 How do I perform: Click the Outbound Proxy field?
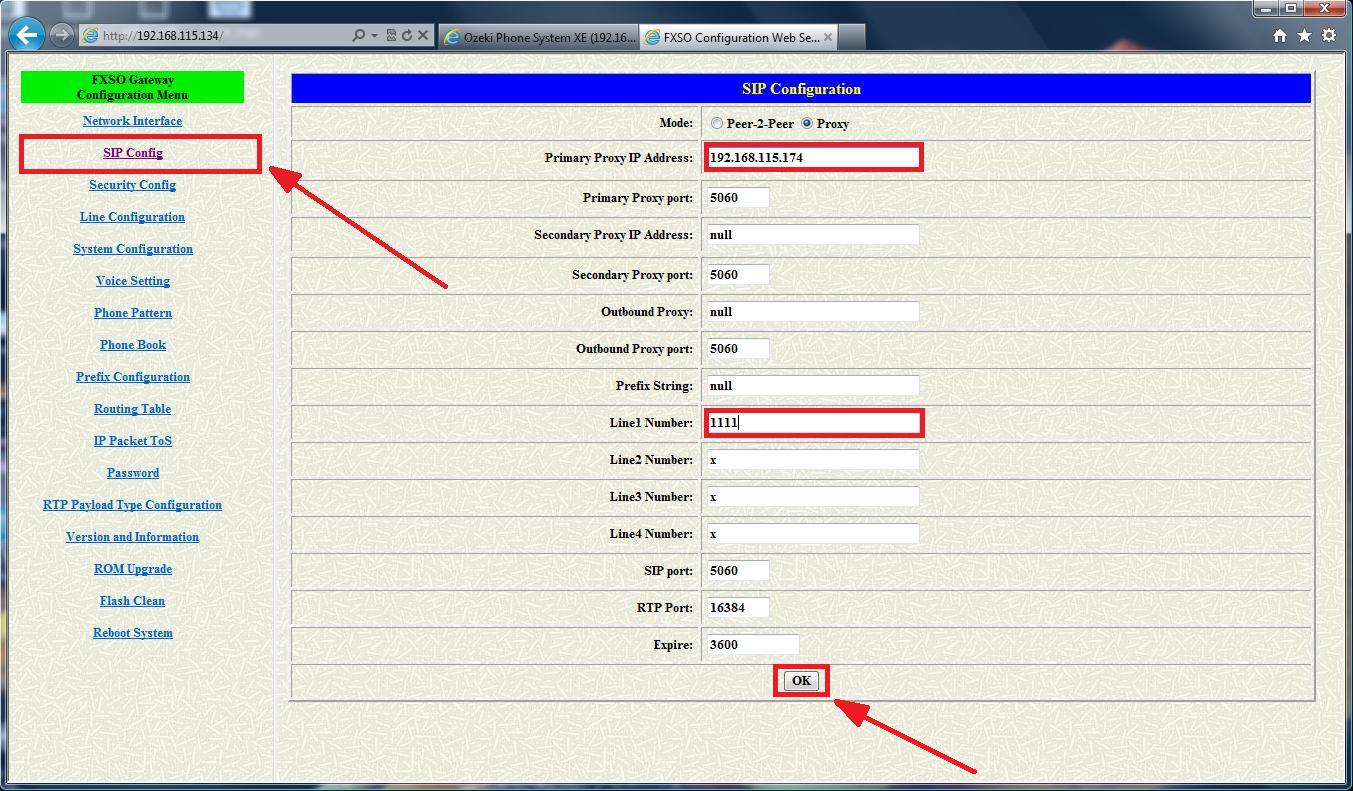[811, 311]
